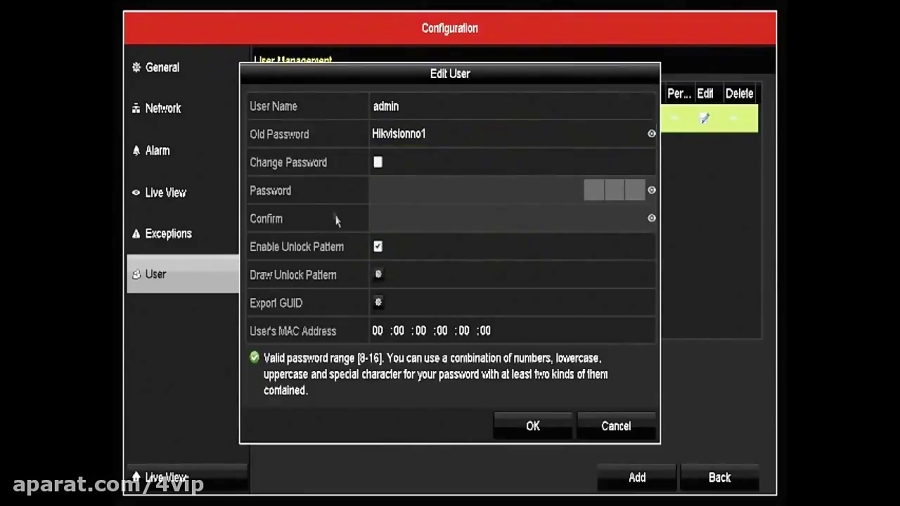Toggle visibility of the Password field
The width and height of the screenshot is (900, 506).
click(x=651, y=190)
